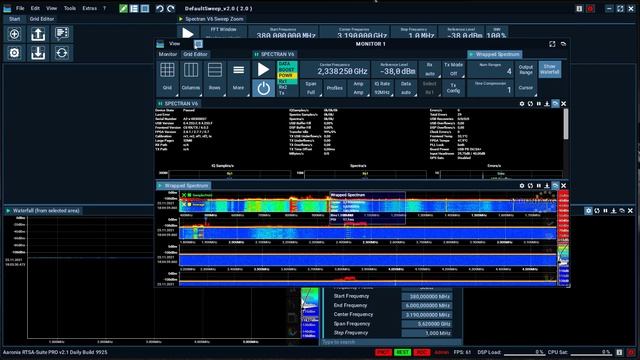Click the list view icon in top toolbar

click(134, 9)
